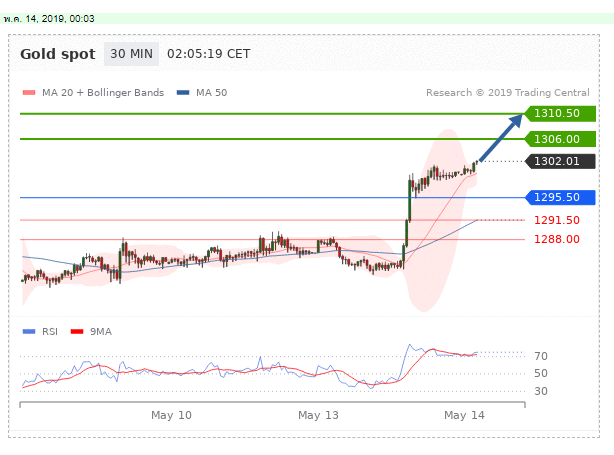The width and height of the screenshot is (614, 455).
Task: Click the 1295.50 blue pivot tag
Action: (x=560, y=197)
